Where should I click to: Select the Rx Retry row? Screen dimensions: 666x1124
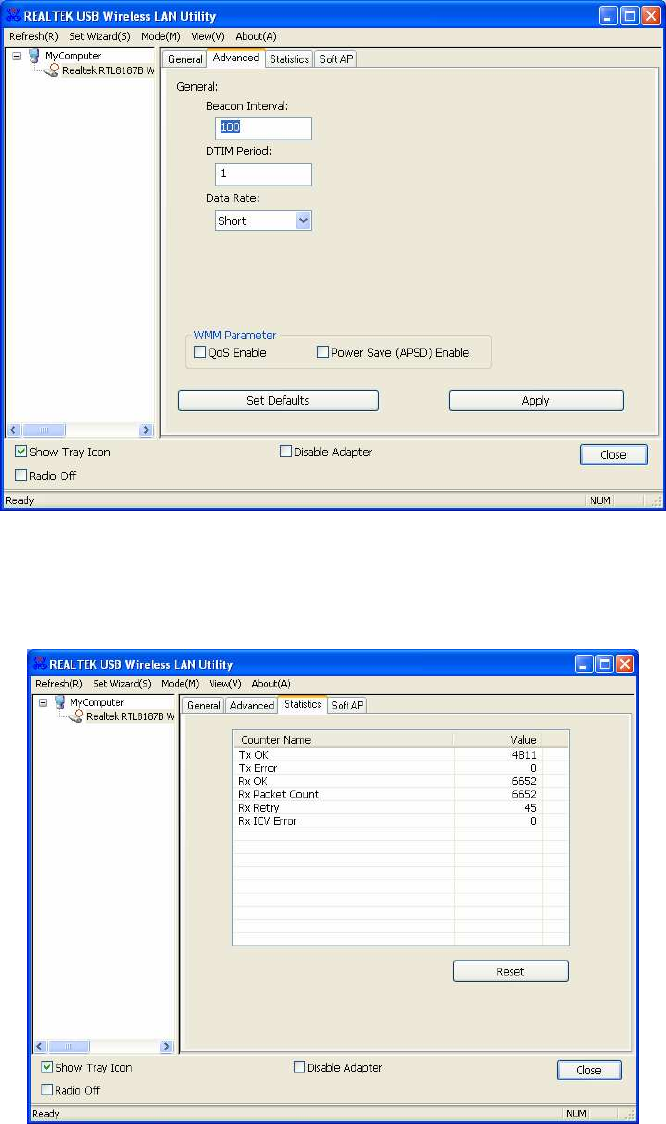point(401,808)
